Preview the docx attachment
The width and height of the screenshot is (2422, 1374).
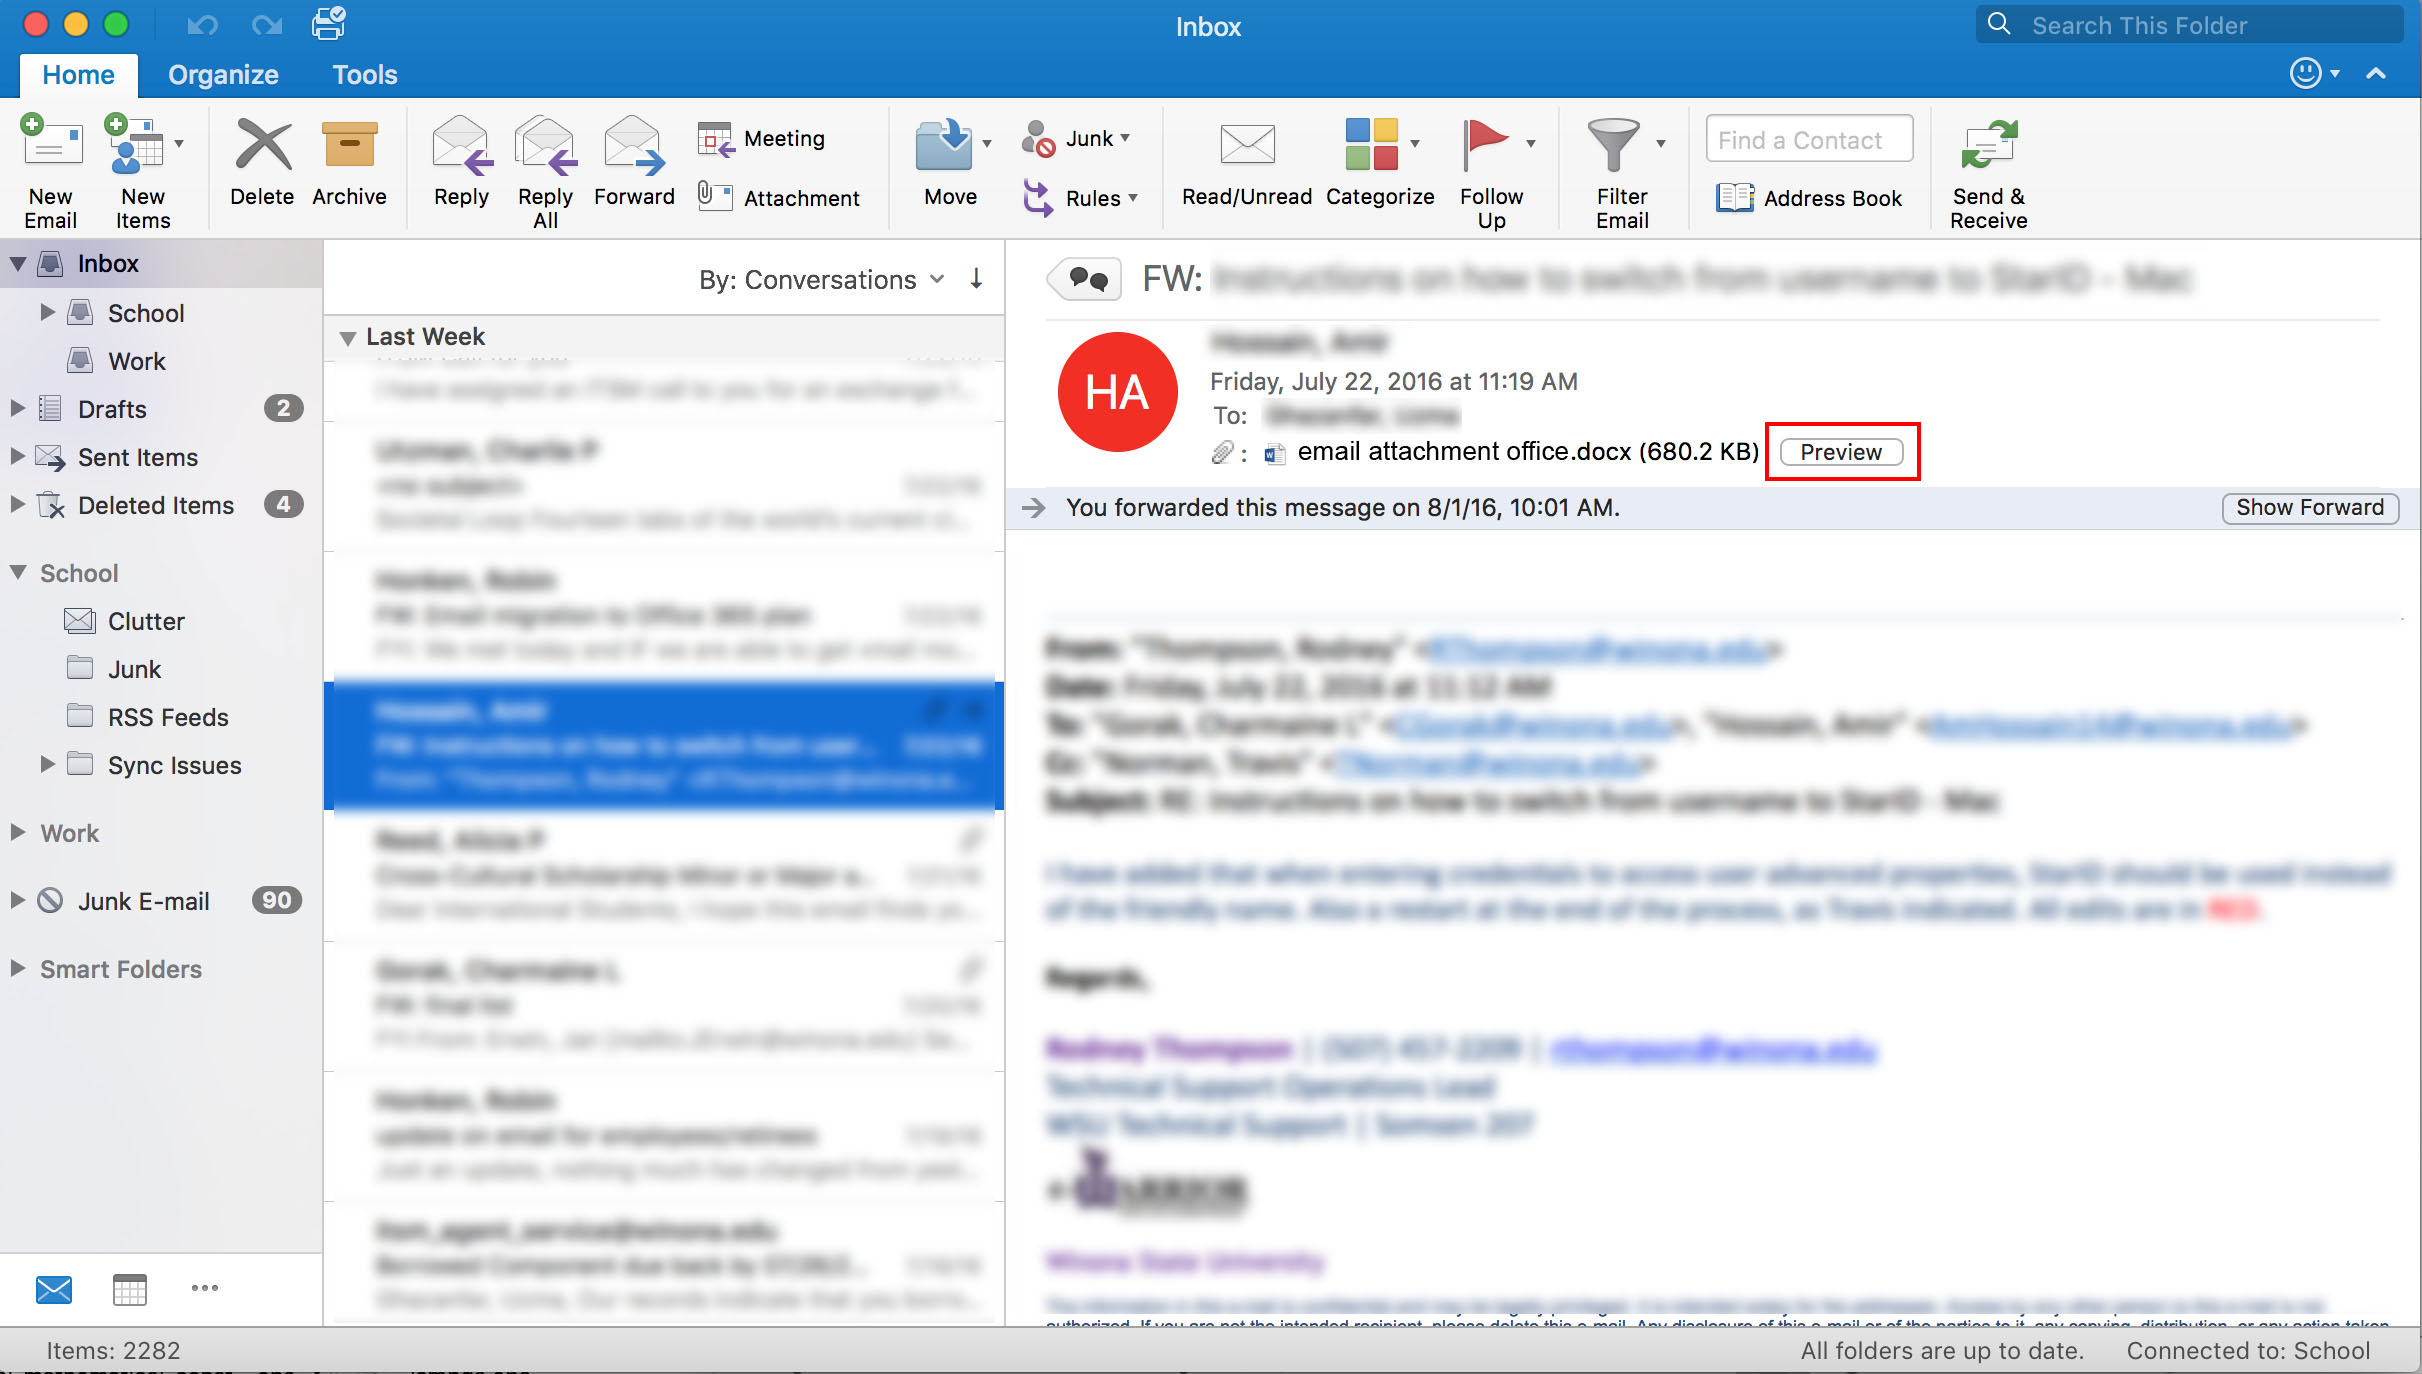pos(1841,452)
